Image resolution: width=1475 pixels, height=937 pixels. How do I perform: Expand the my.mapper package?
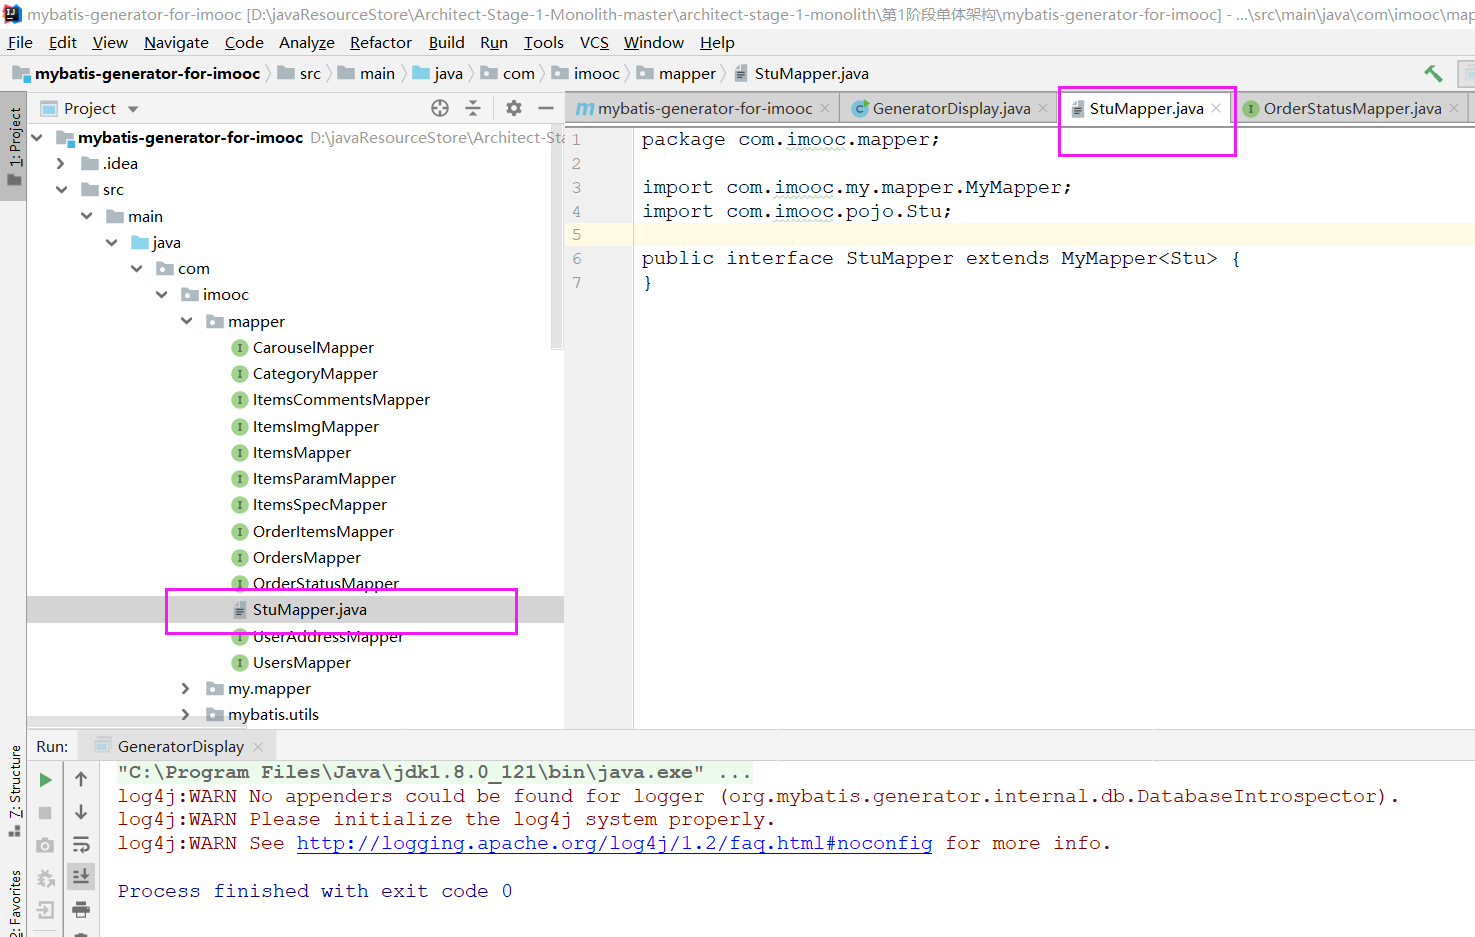pos(186,688)
